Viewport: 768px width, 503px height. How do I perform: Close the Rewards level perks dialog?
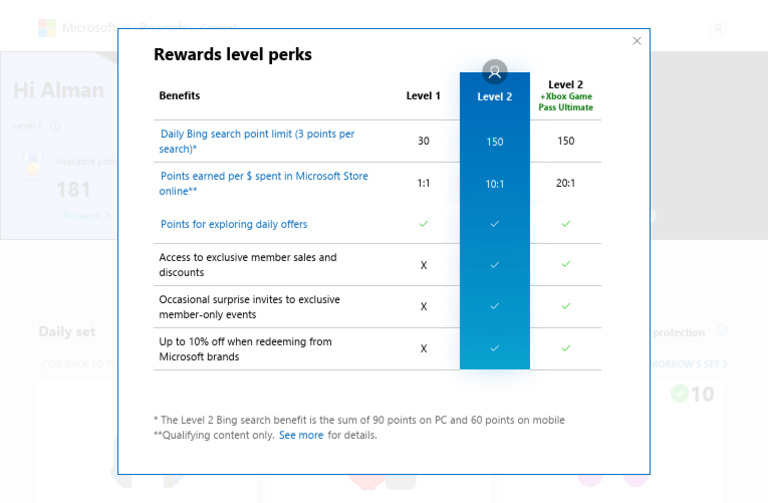click(x=637, y=41)
